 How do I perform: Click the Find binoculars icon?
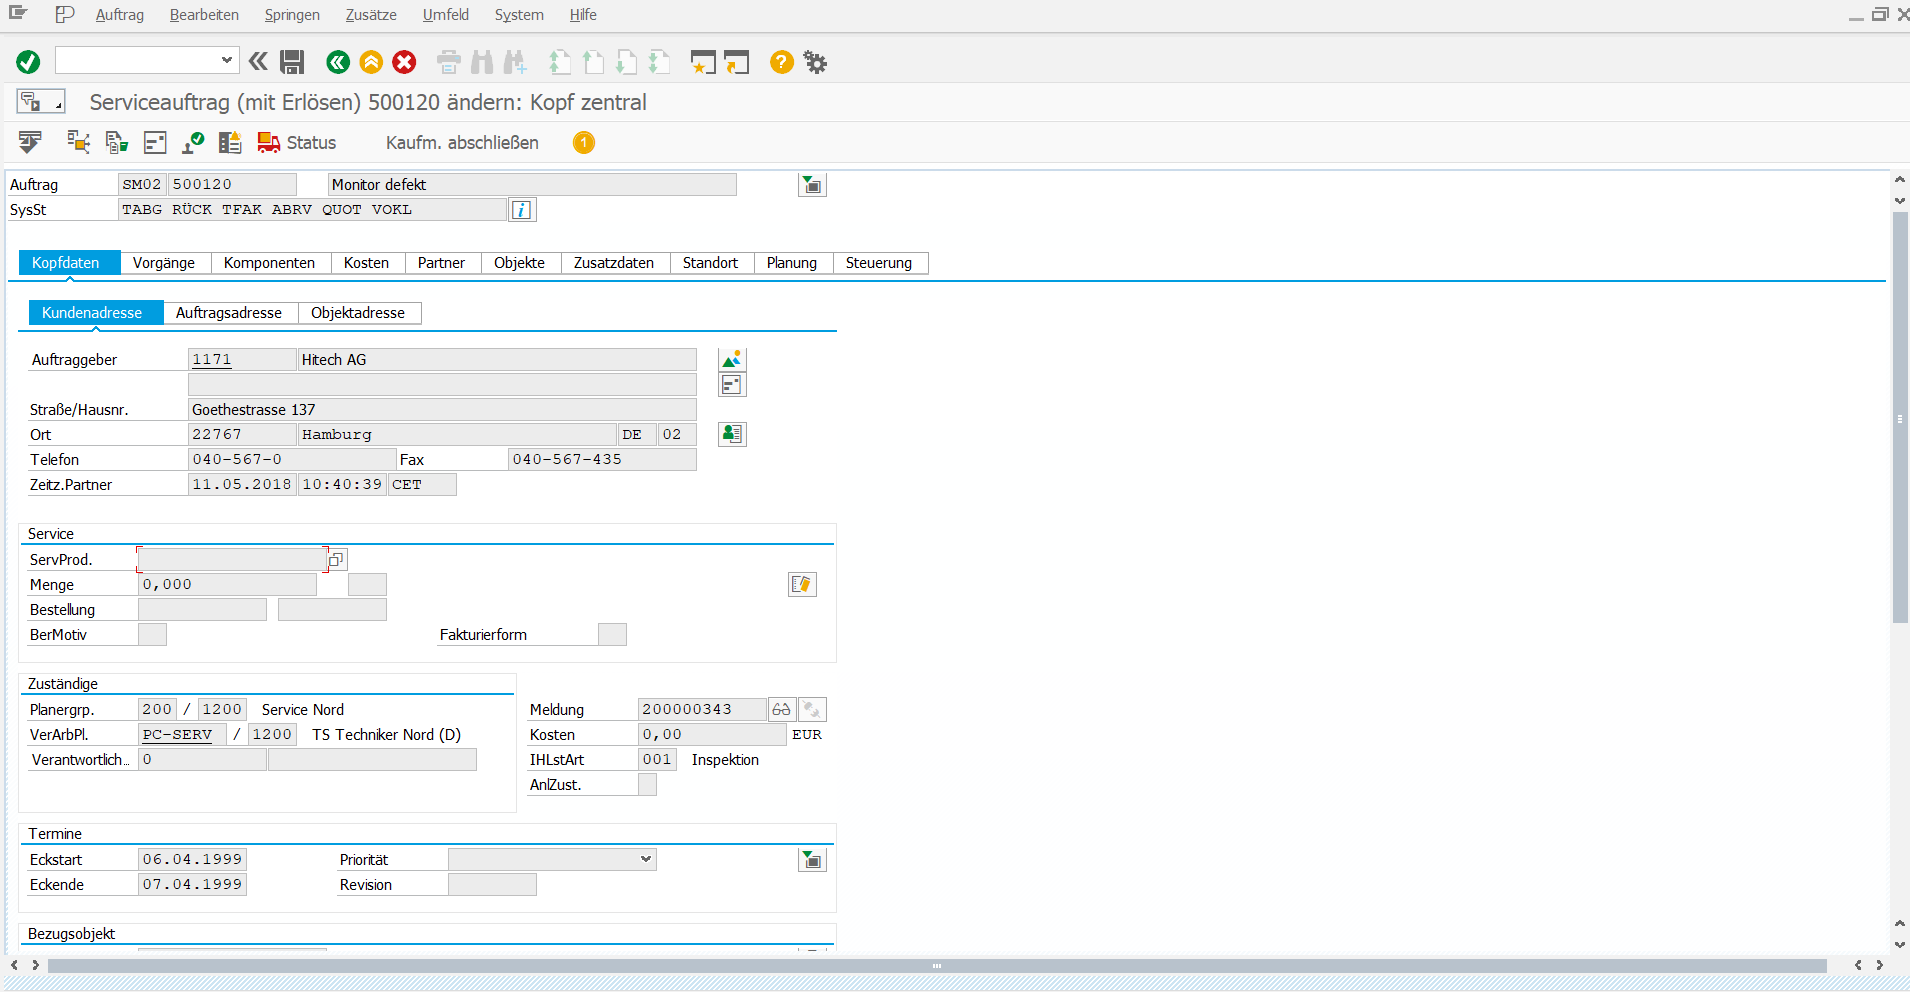(x=482, y=62)
